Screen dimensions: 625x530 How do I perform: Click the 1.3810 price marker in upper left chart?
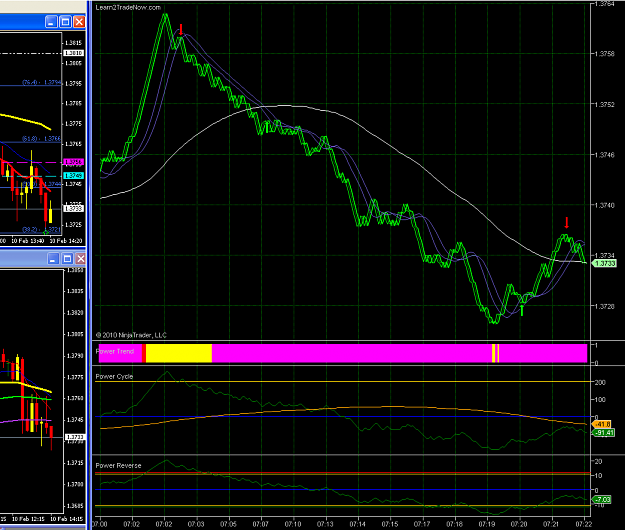tap(73, 53)
